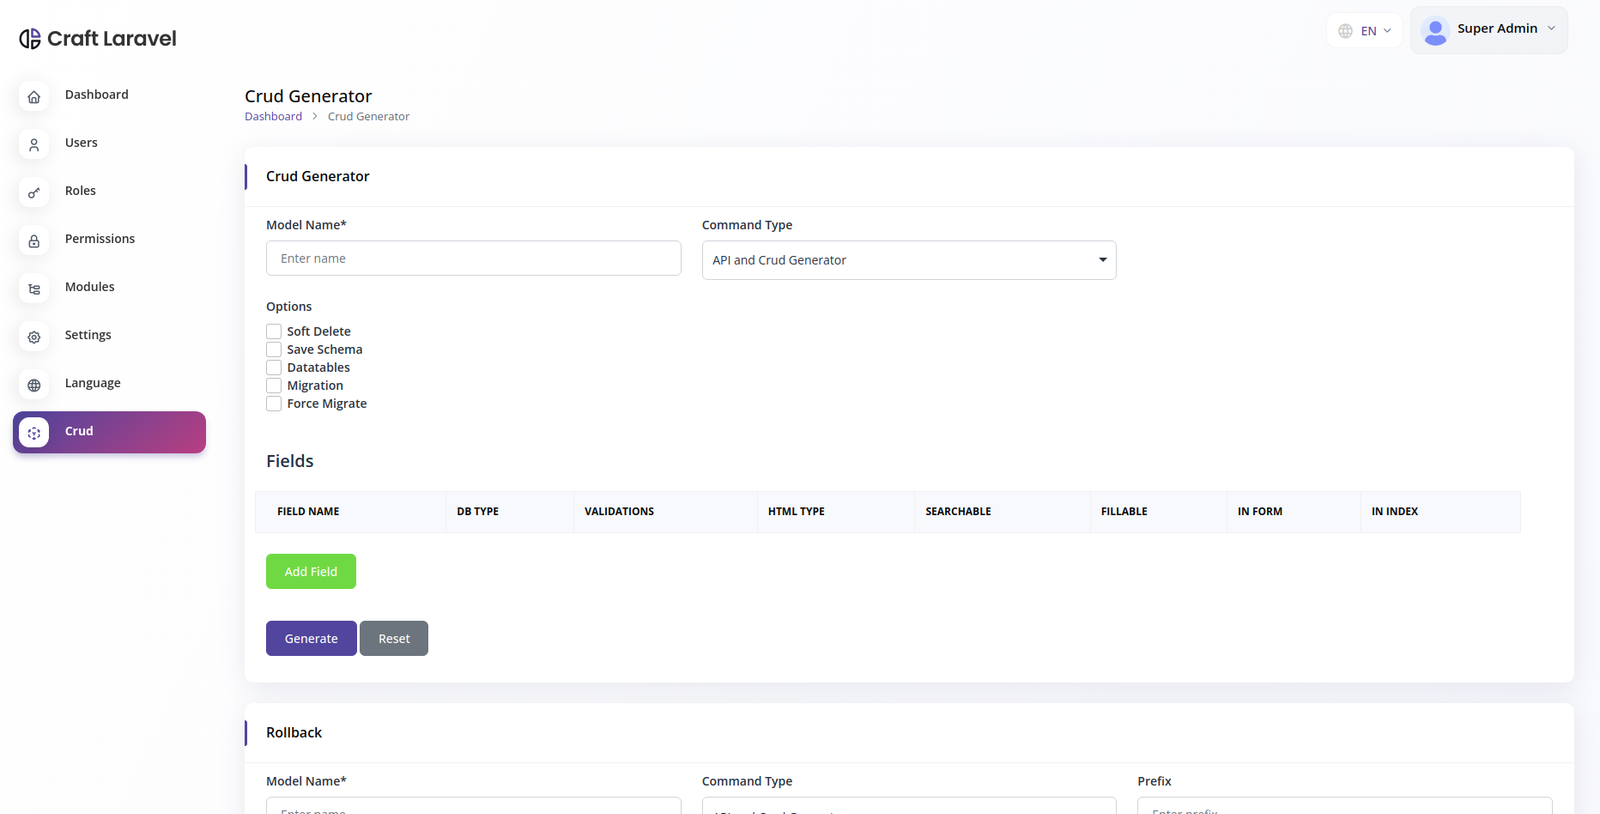Tick the Force Migrate checkbox
Image resolution: width=1600 pixels, height=814 pixels.
tap(274, 404)
